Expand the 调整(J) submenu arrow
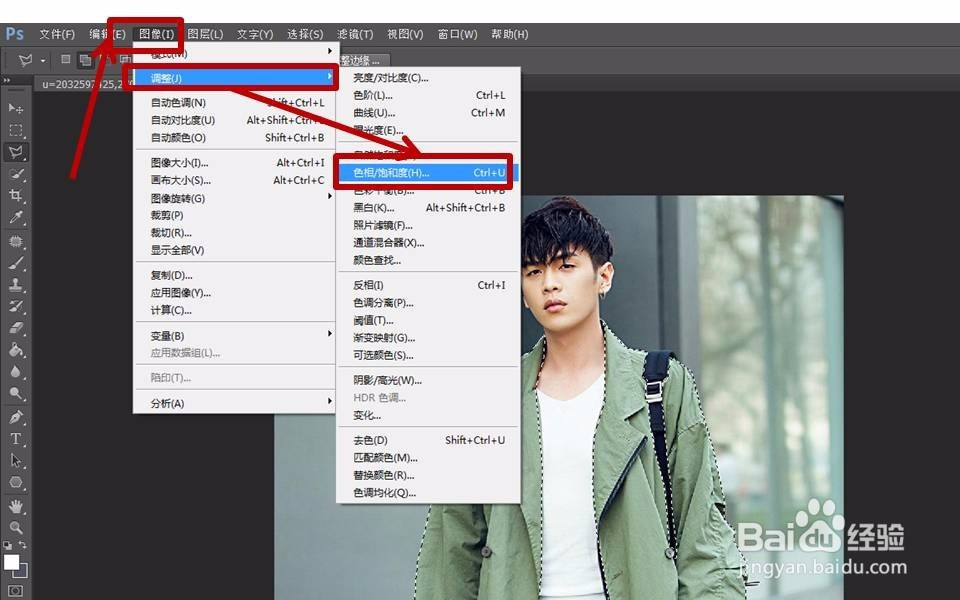This screenshot has width=960, height=600. pyautogui.click(x=329, y=77)
